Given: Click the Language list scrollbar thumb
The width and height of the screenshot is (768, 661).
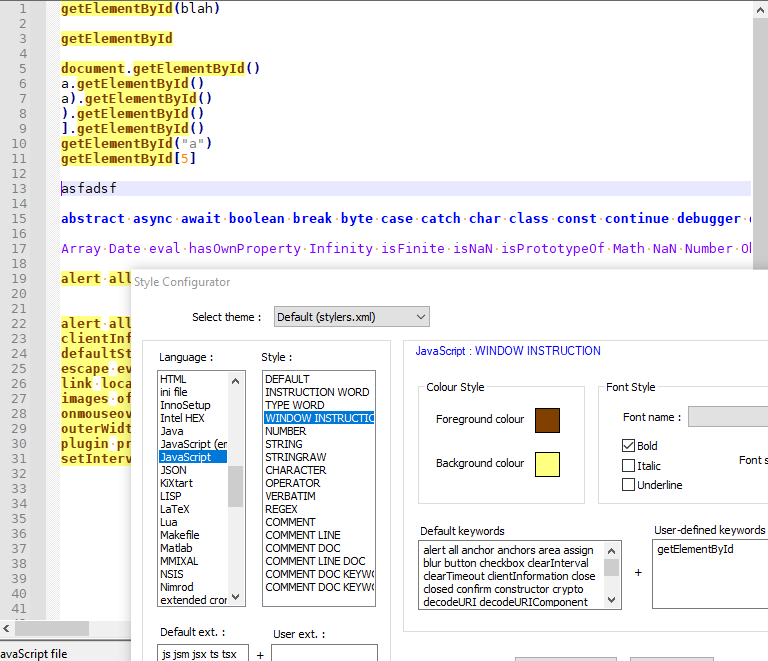Looking at the screenshot, I should coord(236,486).
